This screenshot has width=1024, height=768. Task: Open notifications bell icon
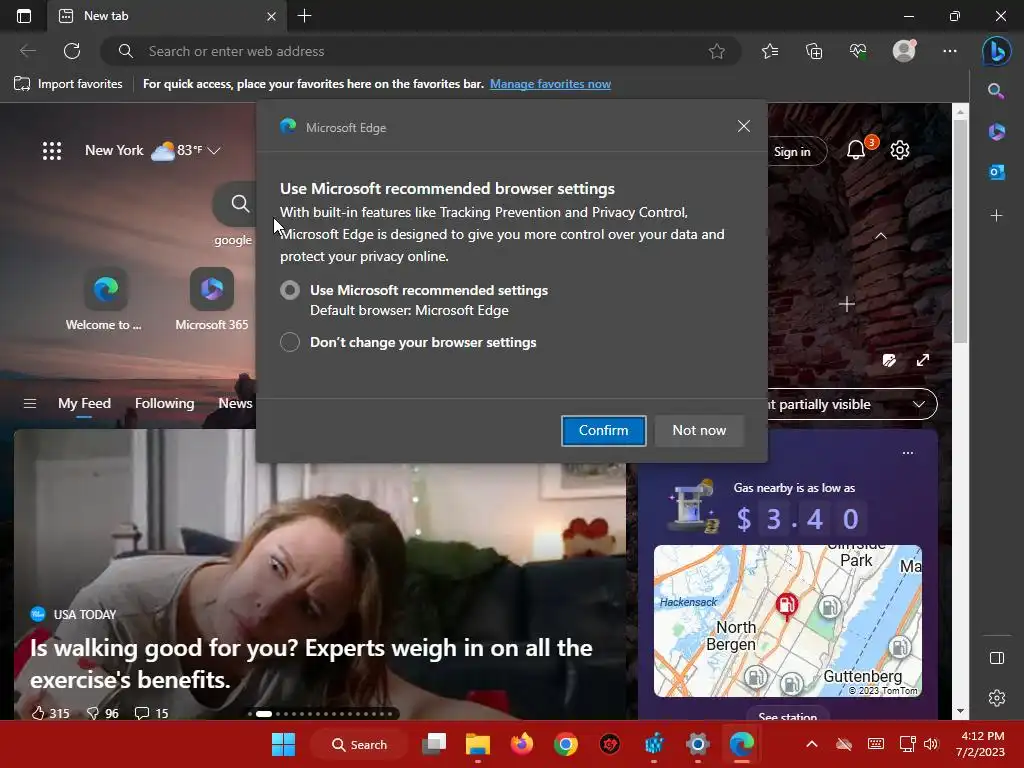click(x=856, y=150)
